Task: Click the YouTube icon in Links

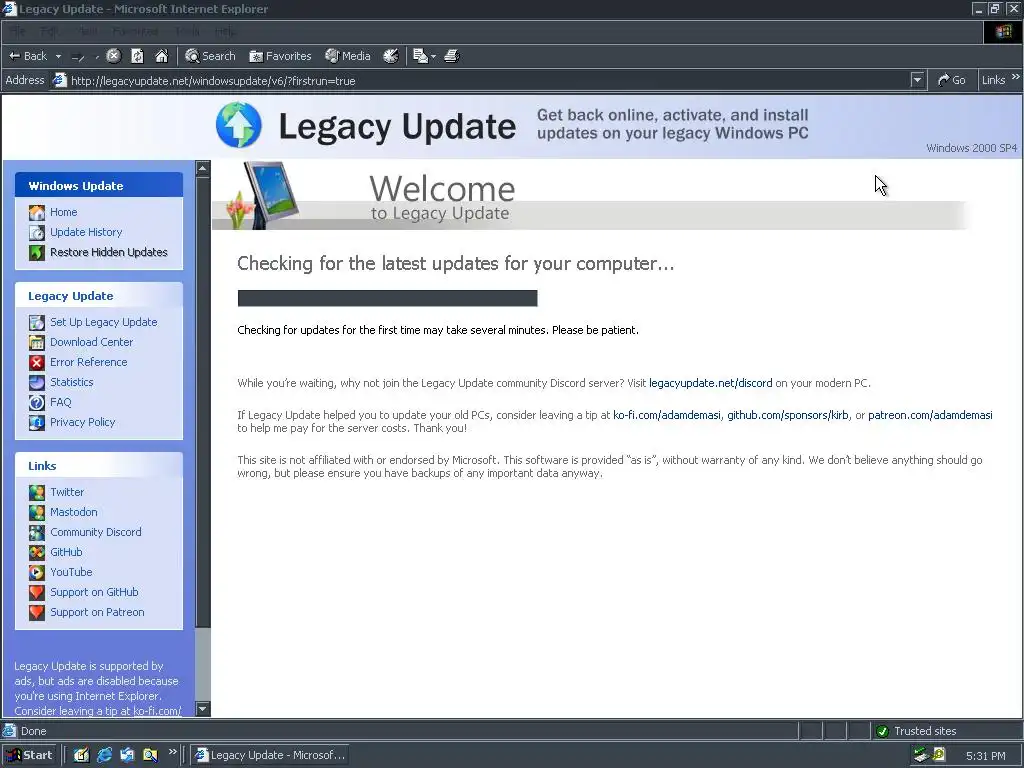Action: pos(37,572)
